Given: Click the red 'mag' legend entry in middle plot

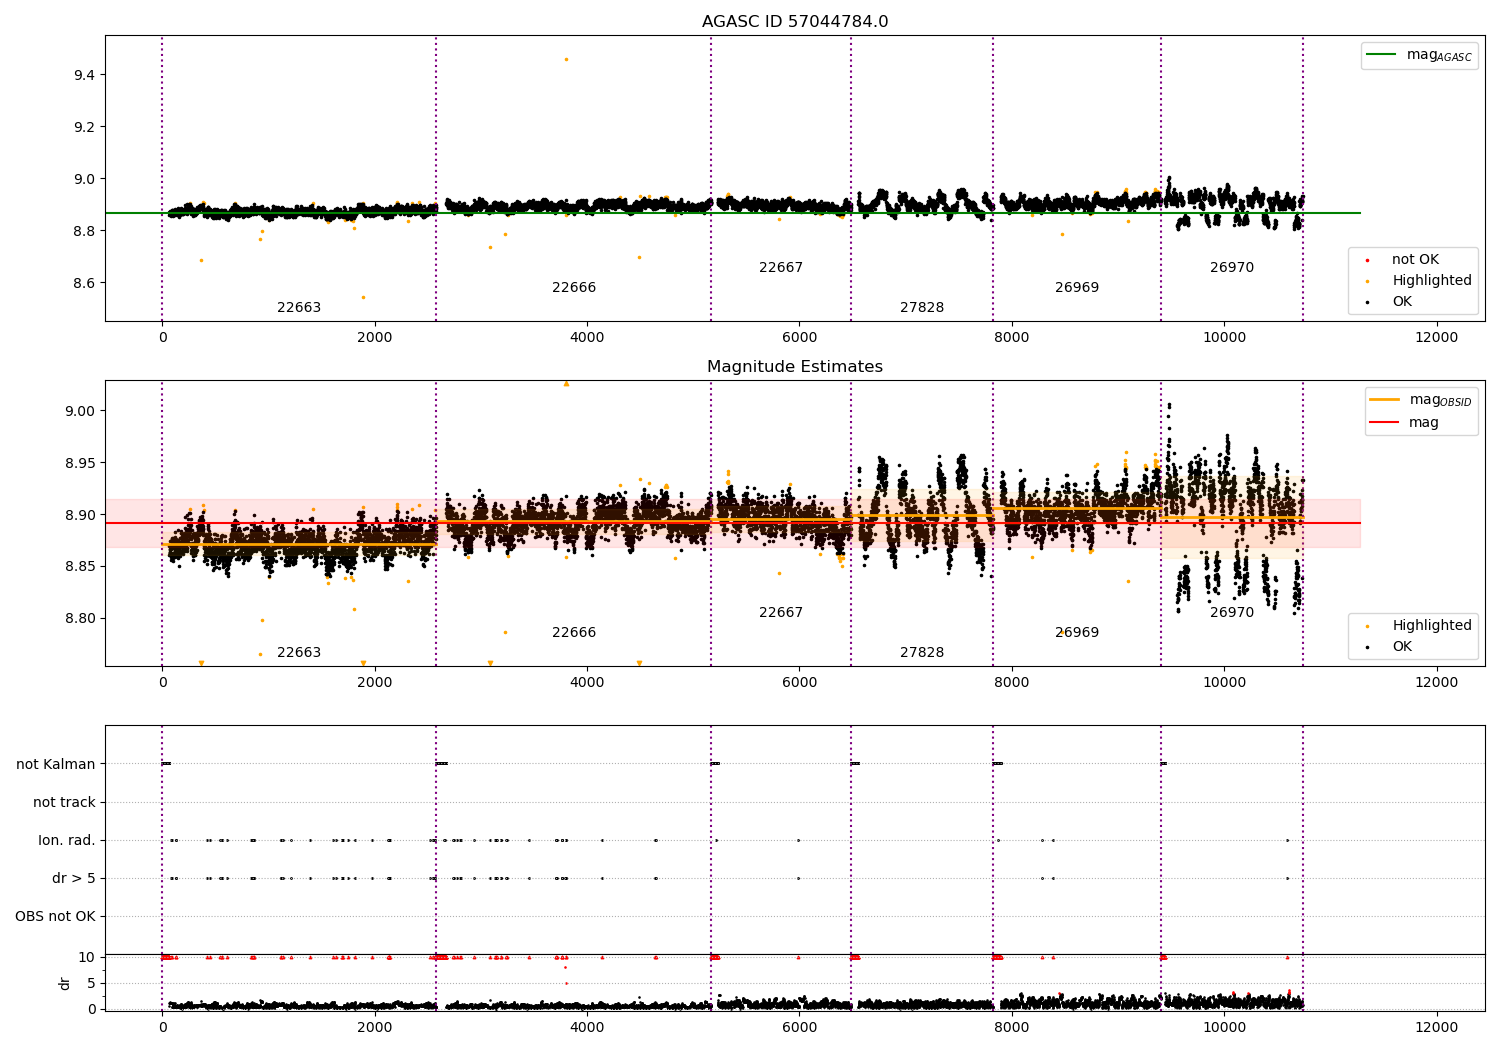Looking at the screenshot, I should click(x=1404, y=422).
